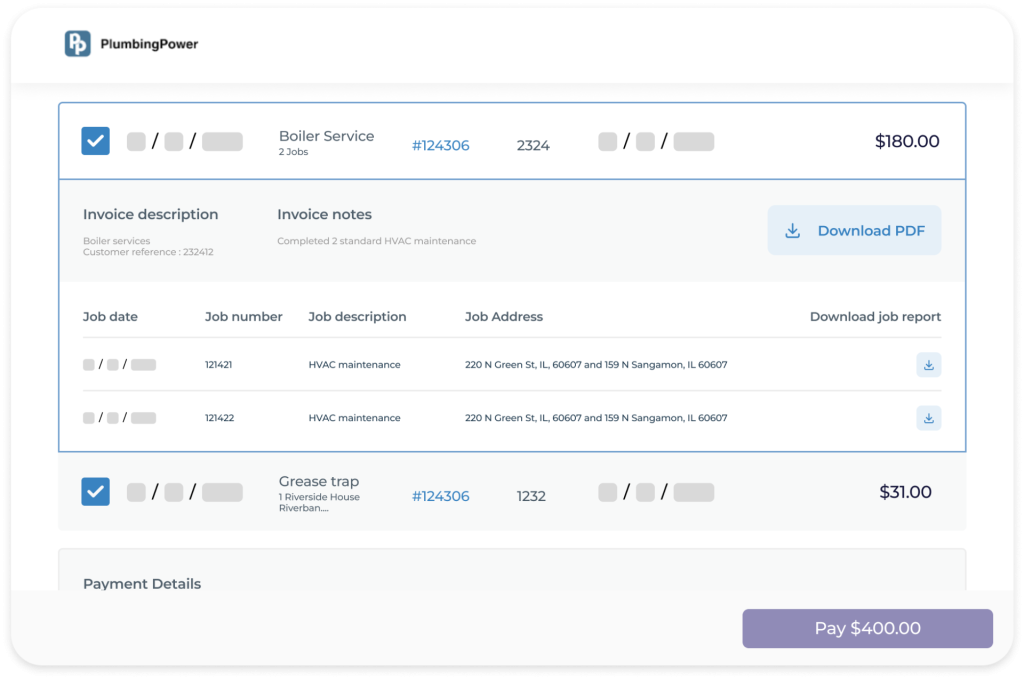This screenshot has height=679, width=1024.
Task: Click the PlumbingPower logo icon
Action: (77, 44)
